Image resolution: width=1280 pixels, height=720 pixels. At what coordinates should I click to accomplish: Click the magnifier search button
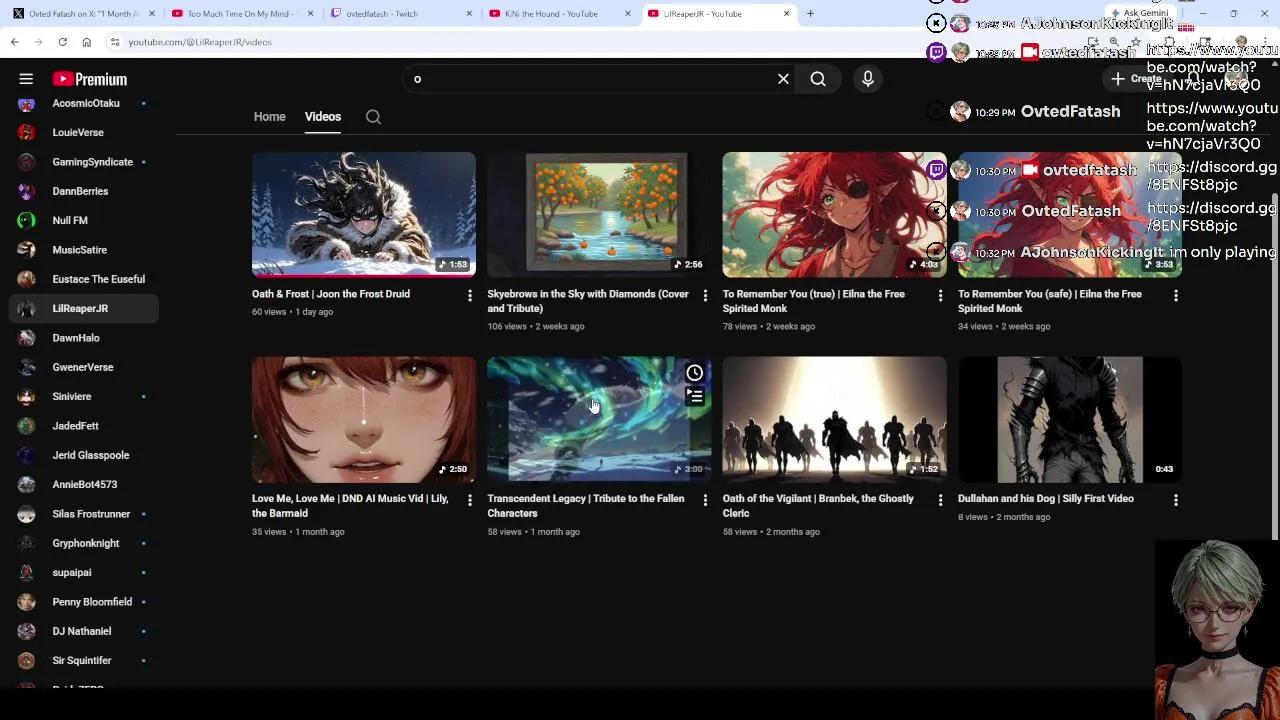[x=818, y=79]
